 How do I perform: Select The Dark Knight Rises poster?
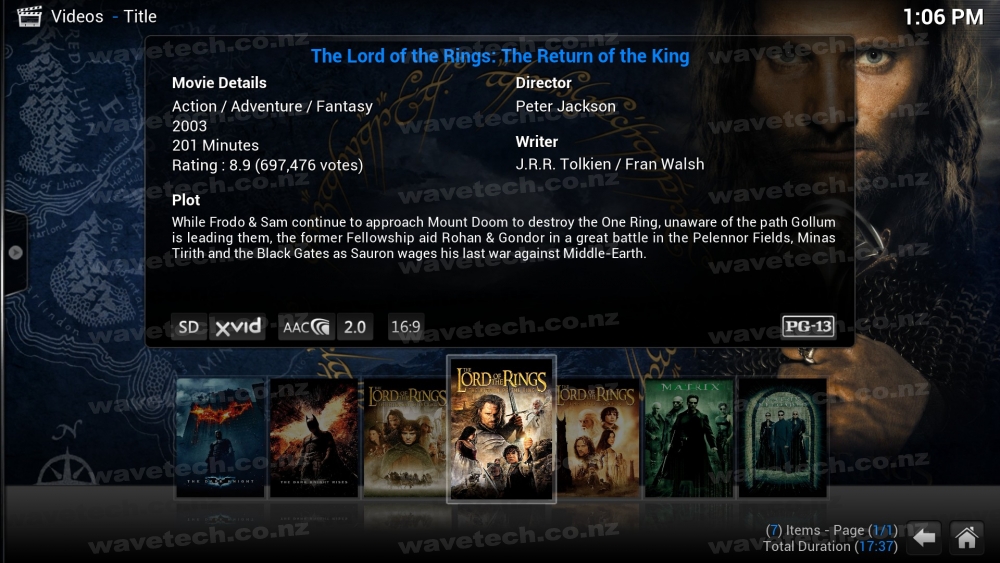coord(314,438)
